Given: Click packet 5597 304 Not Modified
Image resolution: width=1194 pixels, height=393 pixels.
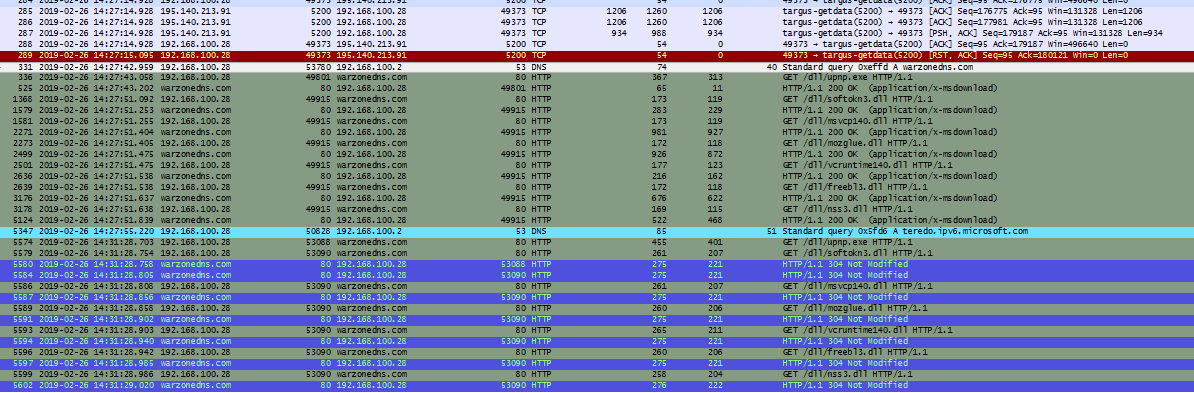Looking at the screenshot, I should [x=597, y=363].
